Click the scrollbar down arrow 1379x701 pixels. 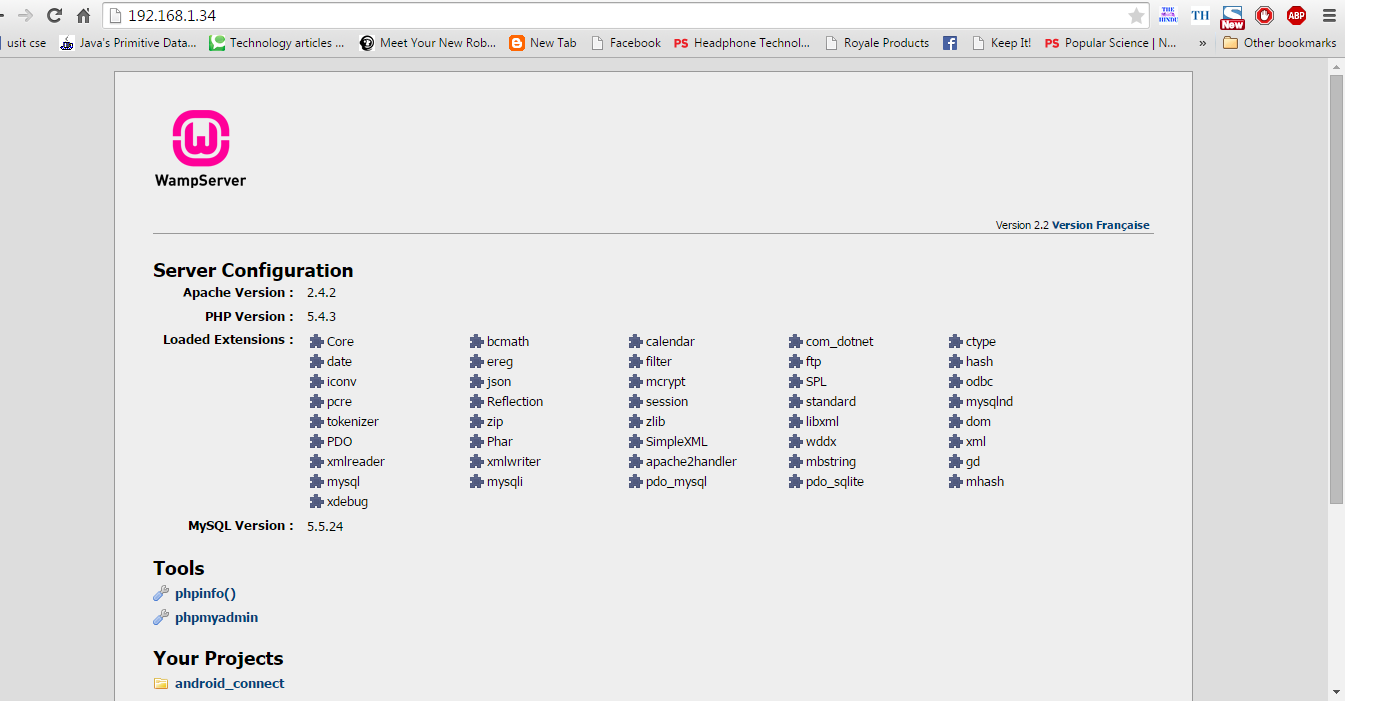tap(1336, 692)
